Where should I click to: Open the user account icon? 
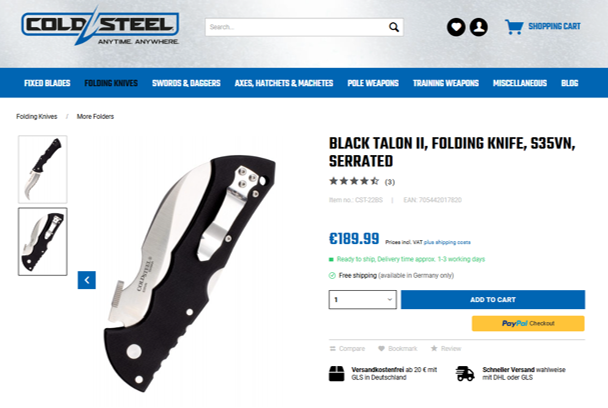pos(479,27)
